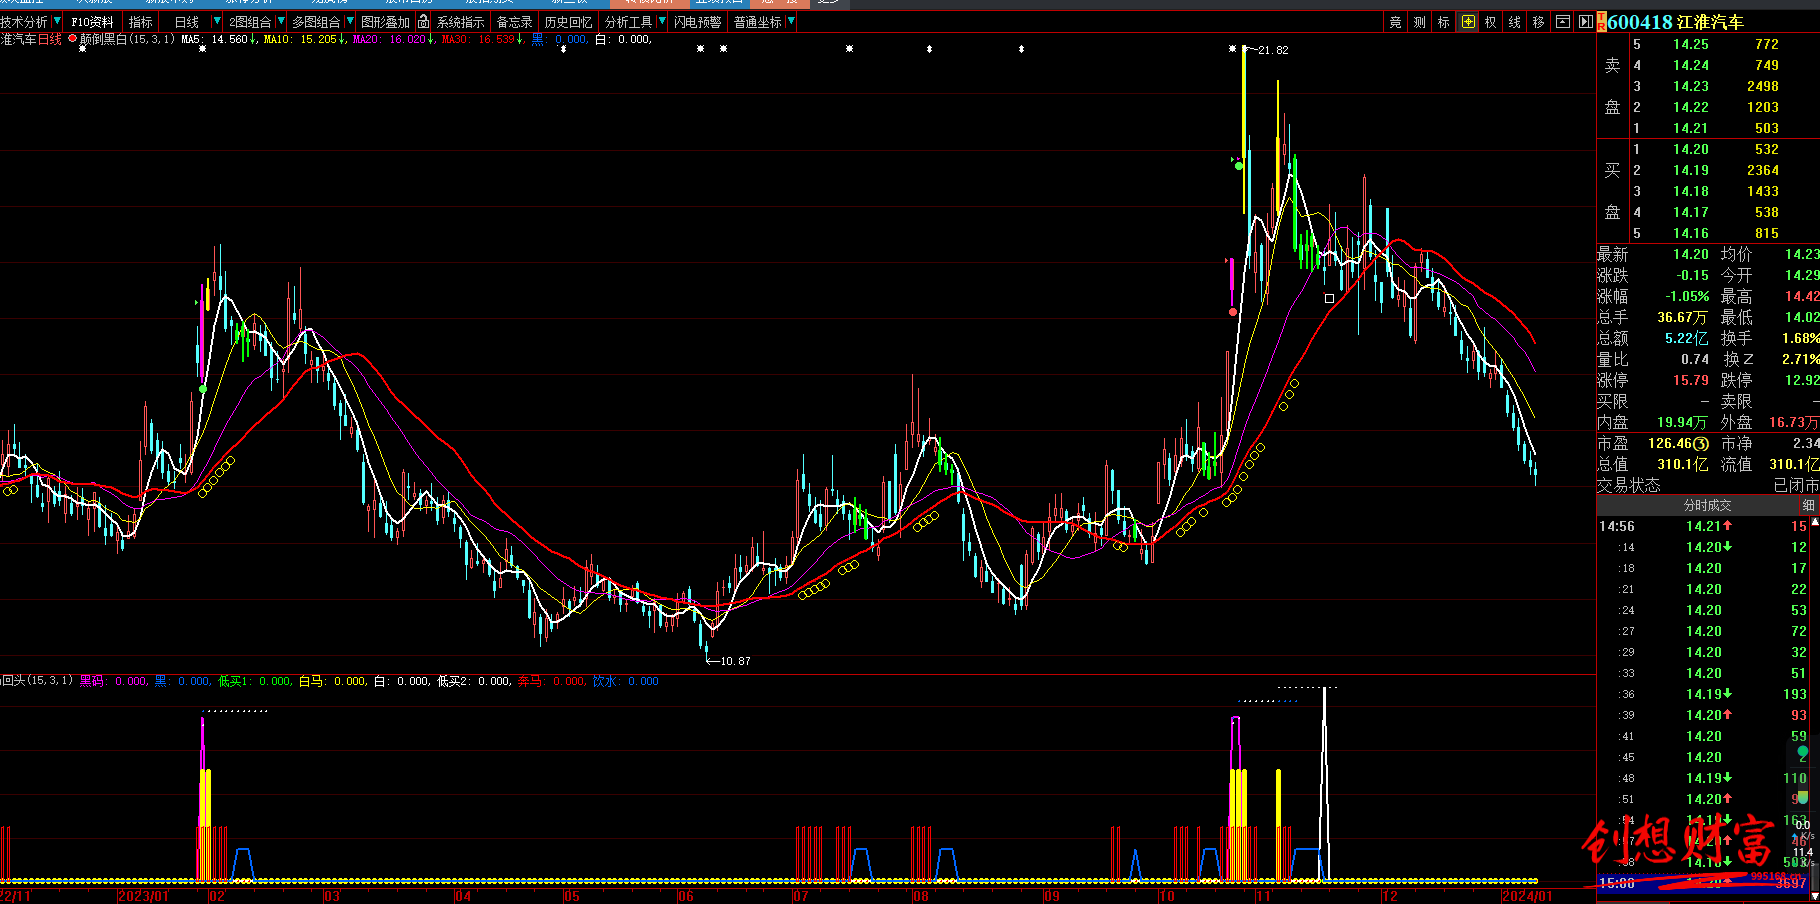Click the 低买1 indicator label
This screenshot has height=904, width=1820.
click(x=234, y=681)
